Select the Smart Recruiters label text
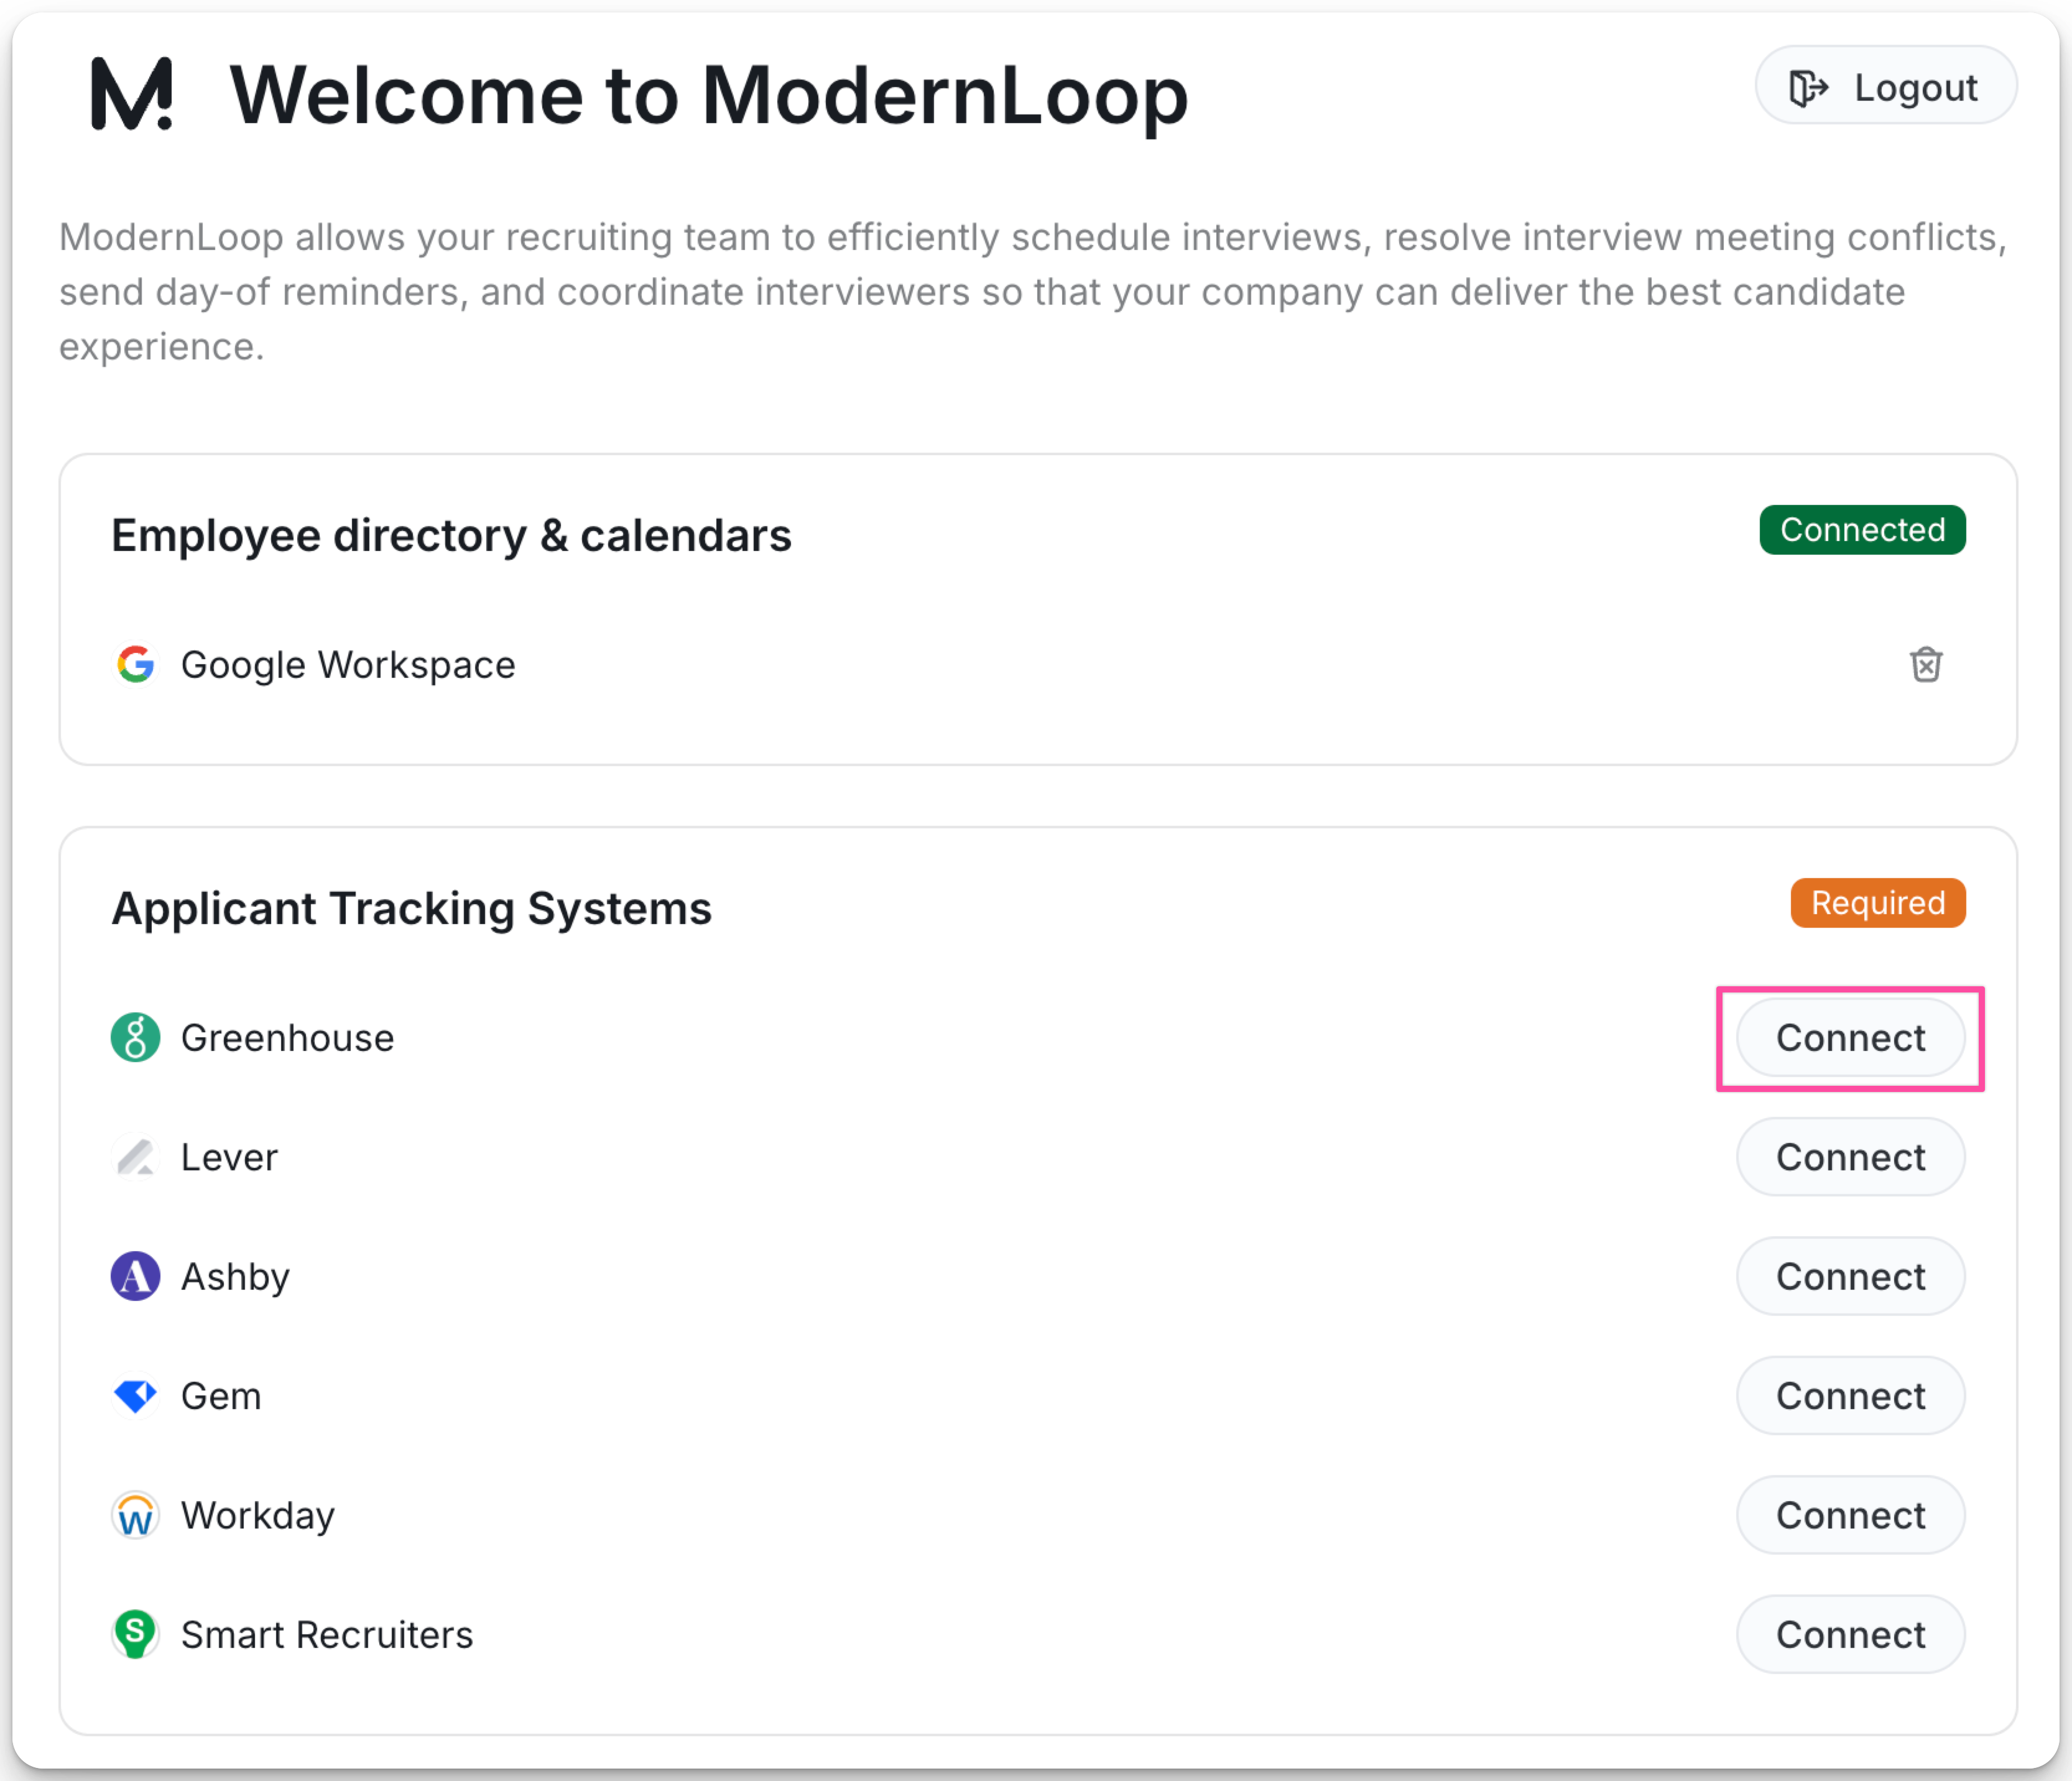2072x1781 pixels. 327,1635
